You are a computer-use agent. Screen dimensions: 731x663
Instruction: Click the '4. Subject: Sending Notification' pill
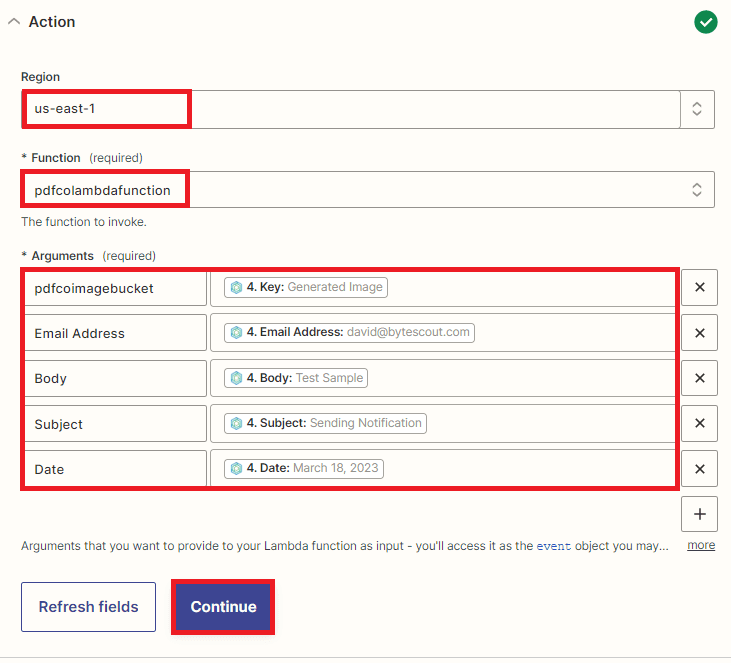(x=326, y=423)
